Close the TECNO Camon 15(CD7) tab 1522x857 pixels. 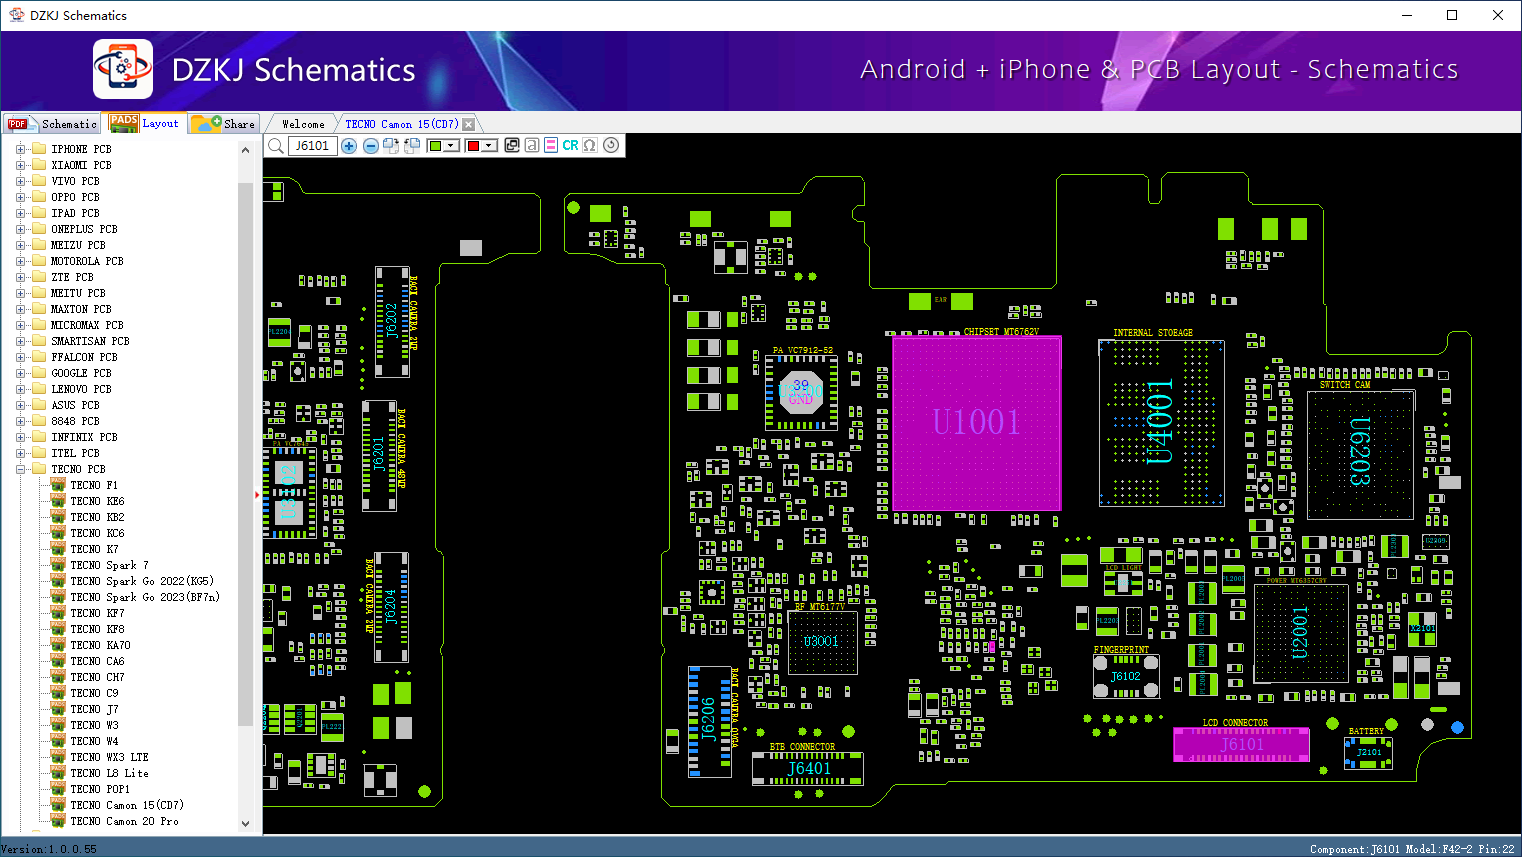(x=468, y=125)
